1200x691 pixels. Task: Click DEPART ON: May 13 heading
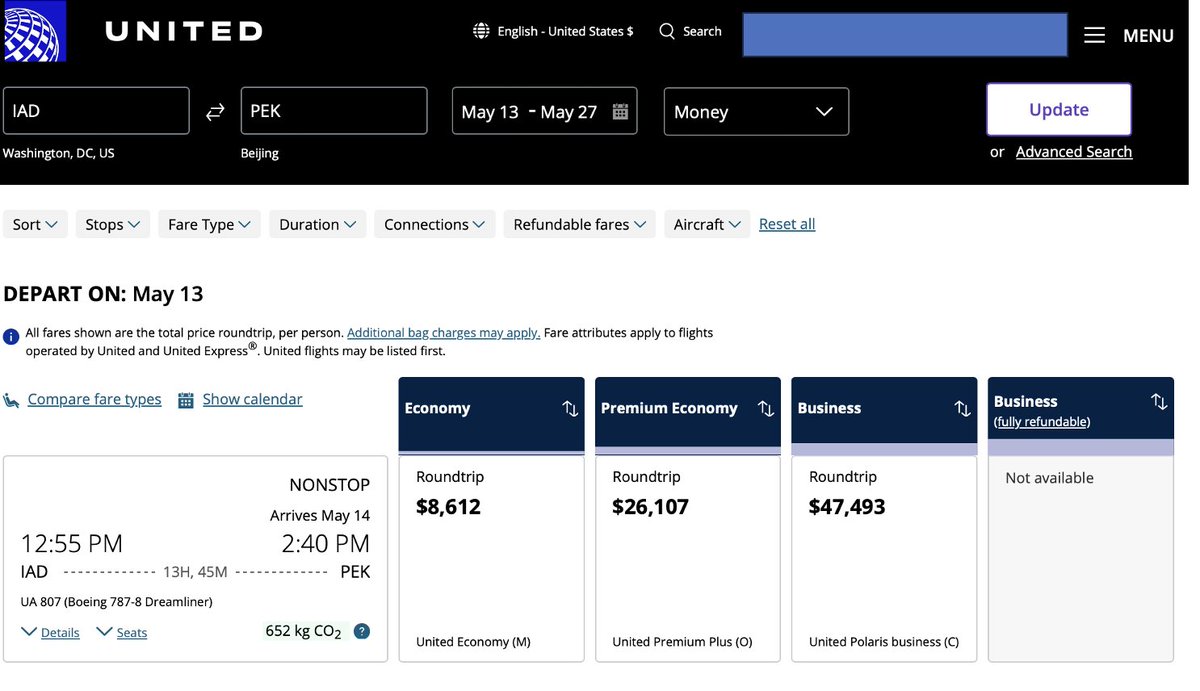coord(104,294)
